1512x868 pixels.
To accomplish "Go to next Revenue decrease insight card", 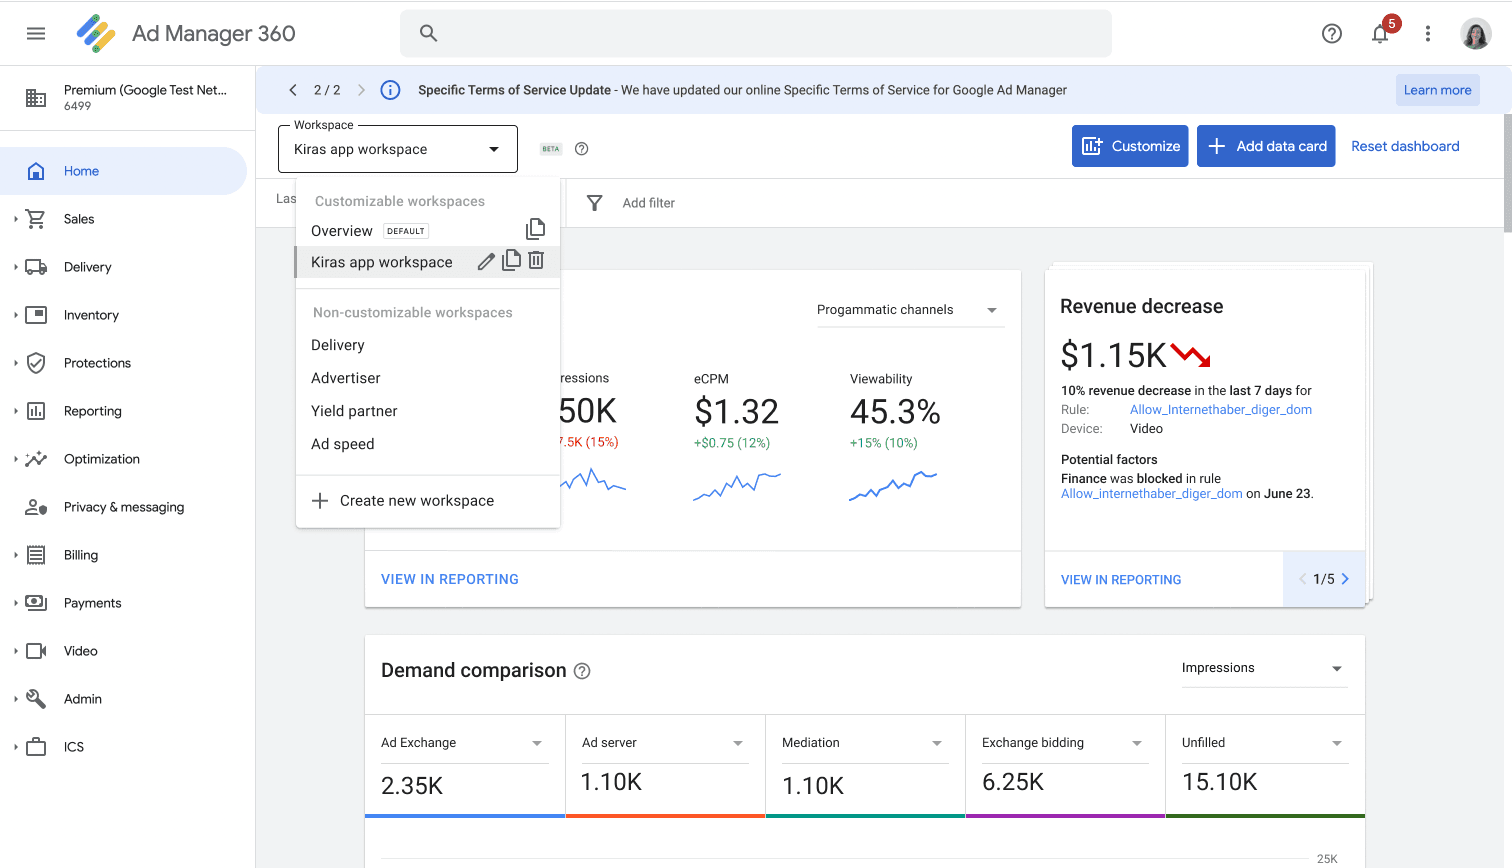I will point(1345,579).
